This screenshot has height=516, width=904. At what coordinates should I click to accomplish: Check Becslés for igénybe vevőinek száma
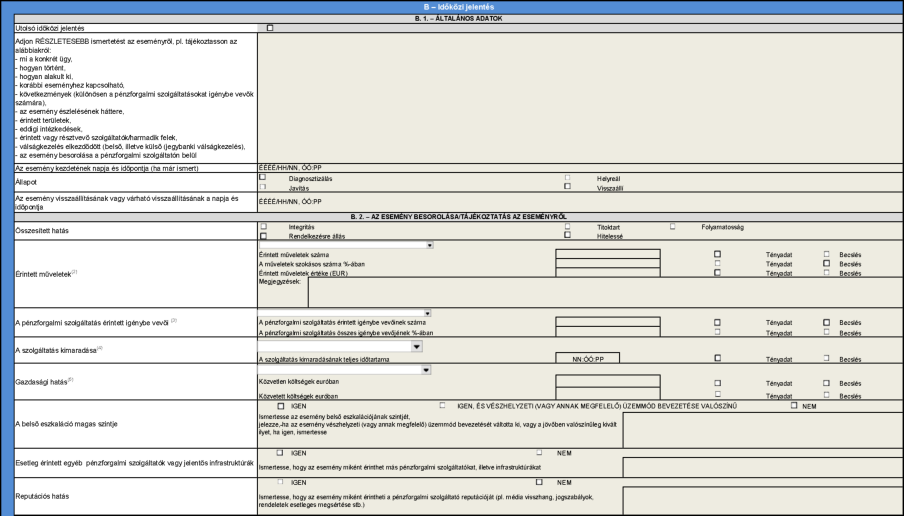tap(826, 322)
